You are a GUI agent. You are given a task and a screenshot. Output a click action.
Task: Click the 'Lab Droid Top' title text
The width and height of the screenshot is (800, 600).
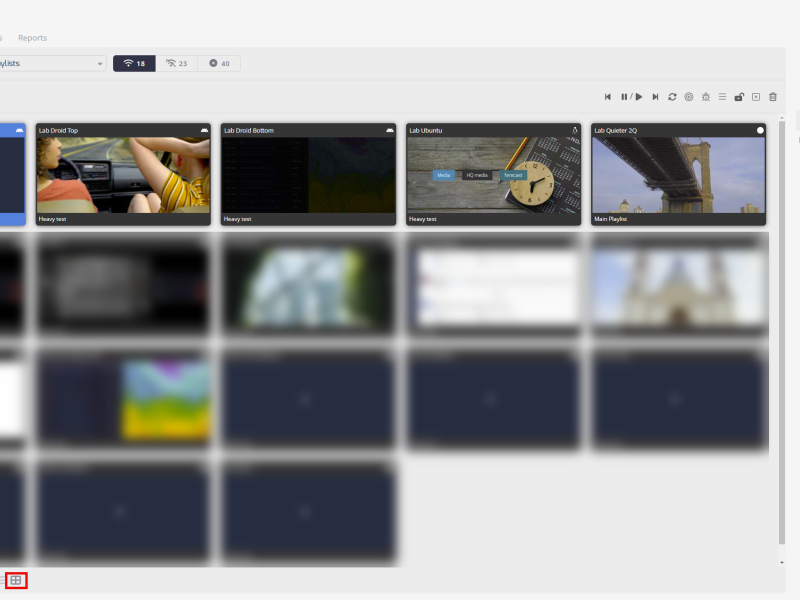click(58, 131)
